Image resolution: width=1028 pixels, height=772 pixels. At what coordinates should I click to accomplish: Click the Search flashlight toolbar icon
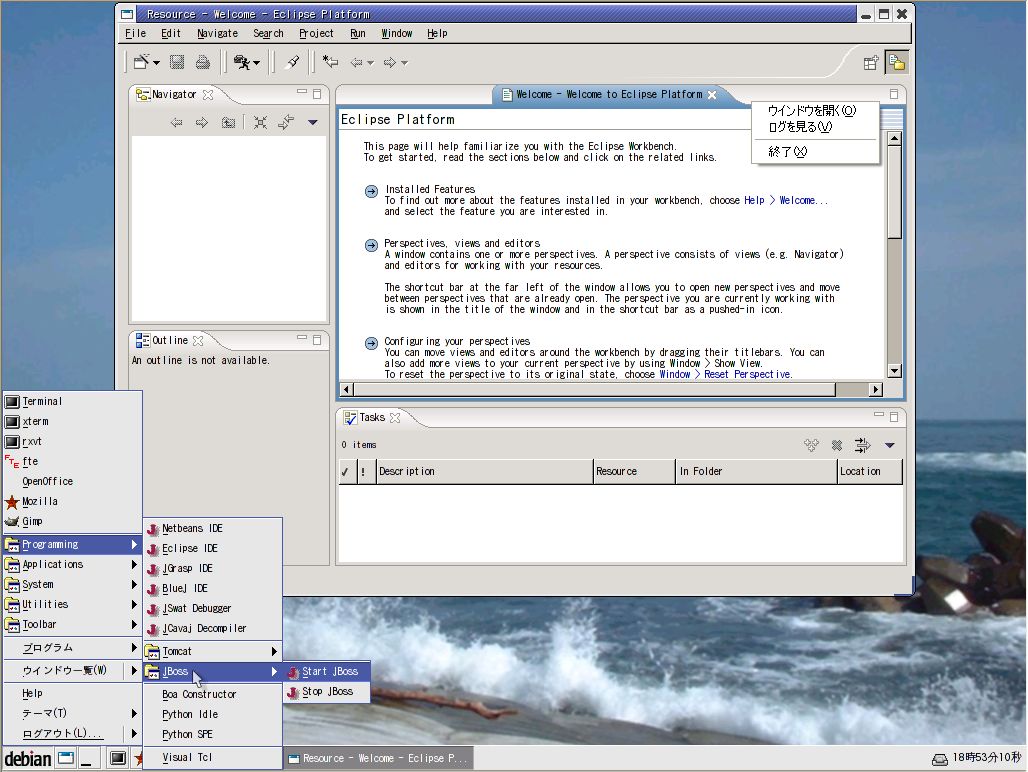[x=292, y=62]
